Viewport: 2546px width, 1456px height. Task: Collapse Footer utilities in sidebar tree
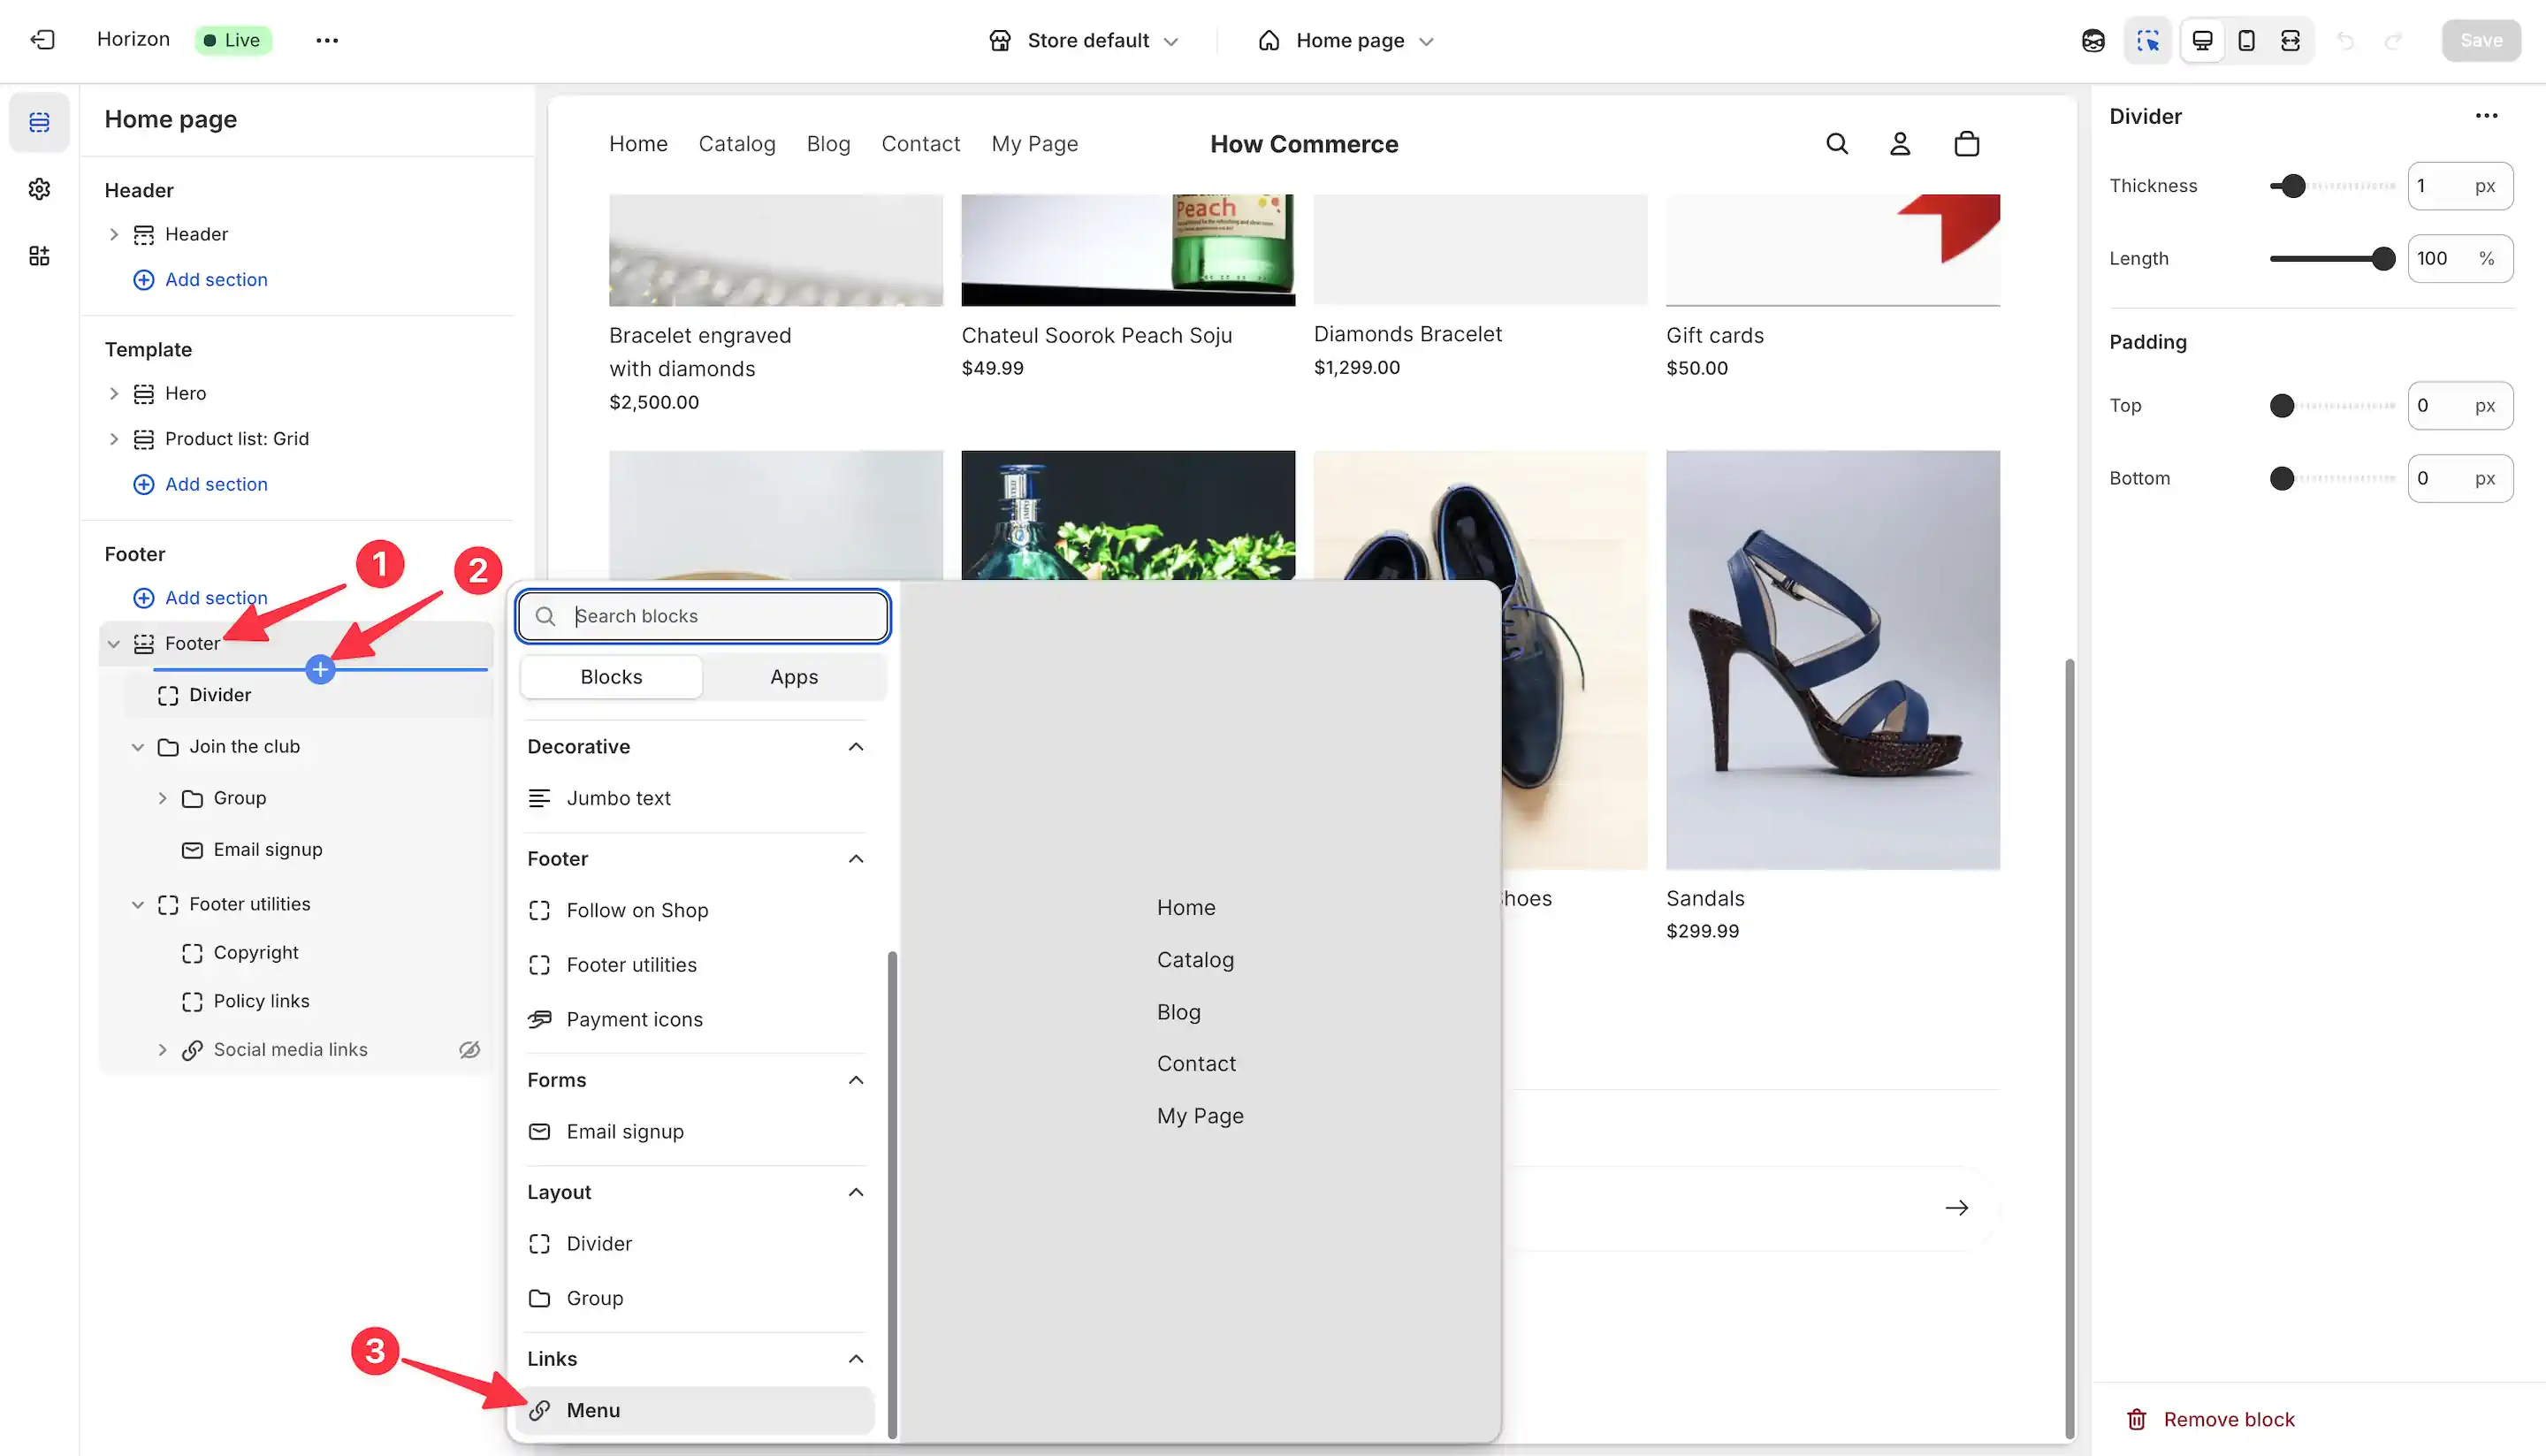tap(138, 904)
